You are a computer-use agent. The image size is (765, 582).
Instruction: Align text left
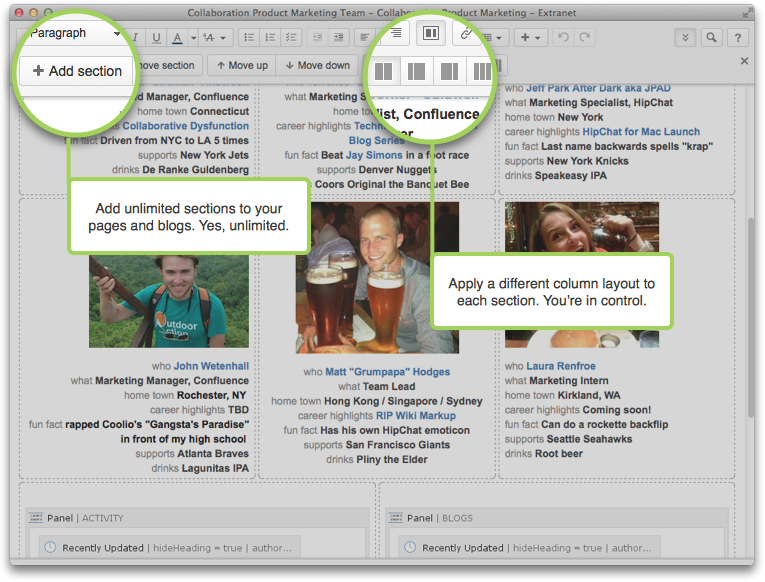pos(364,38)
